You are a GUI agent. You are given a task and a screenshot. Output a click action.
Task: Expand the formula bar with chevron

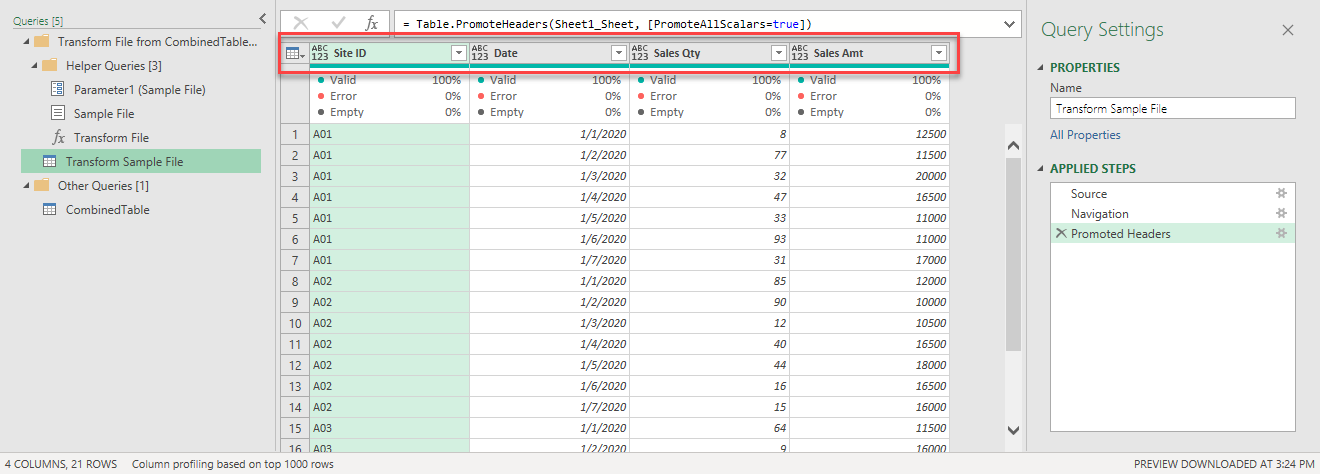[x=1010, y=23]
